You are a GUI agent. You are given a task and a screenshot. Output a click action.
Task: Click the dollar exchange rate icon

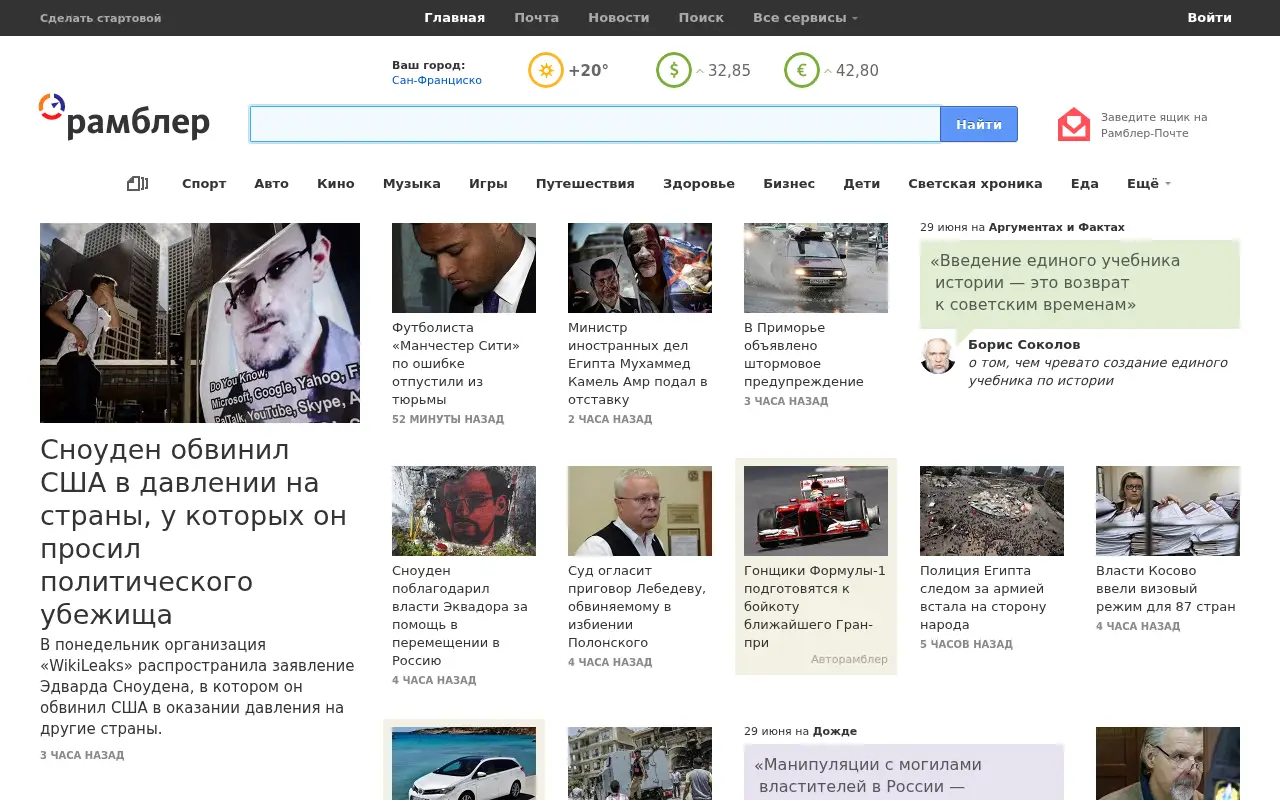pyautogui.click(x=674, y=70)
